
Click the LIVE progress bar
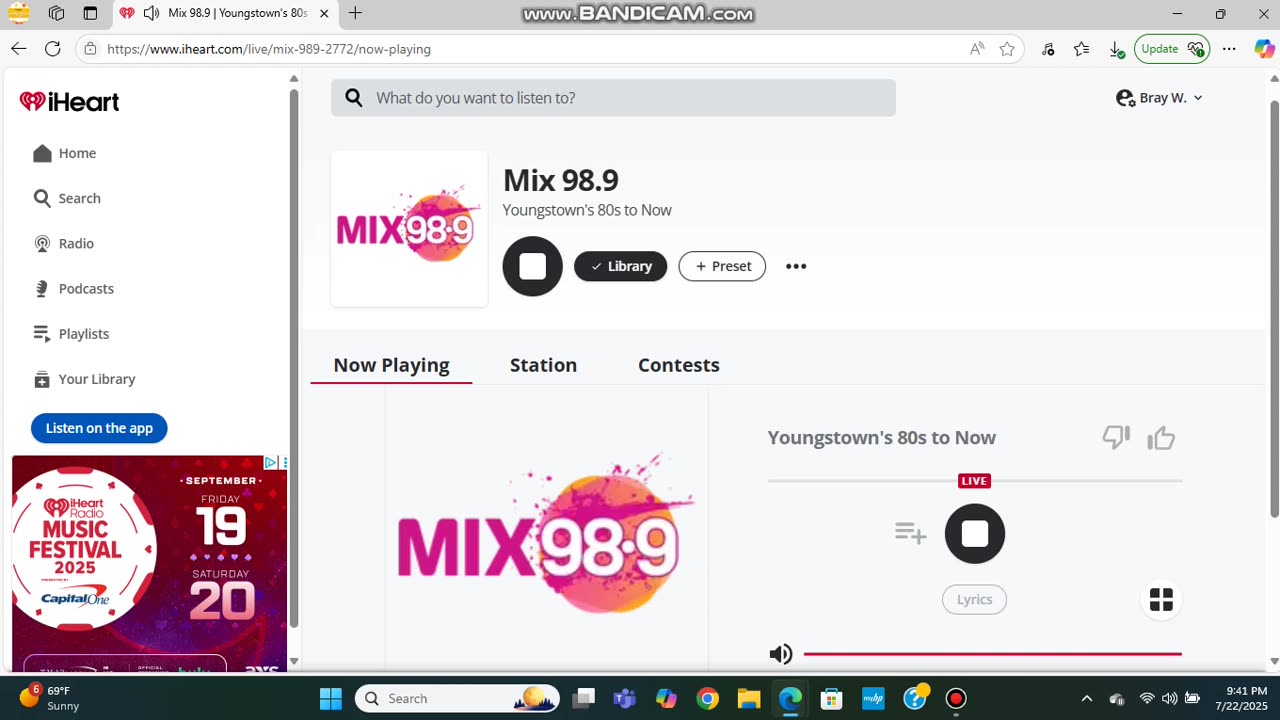tap(975, 481)
